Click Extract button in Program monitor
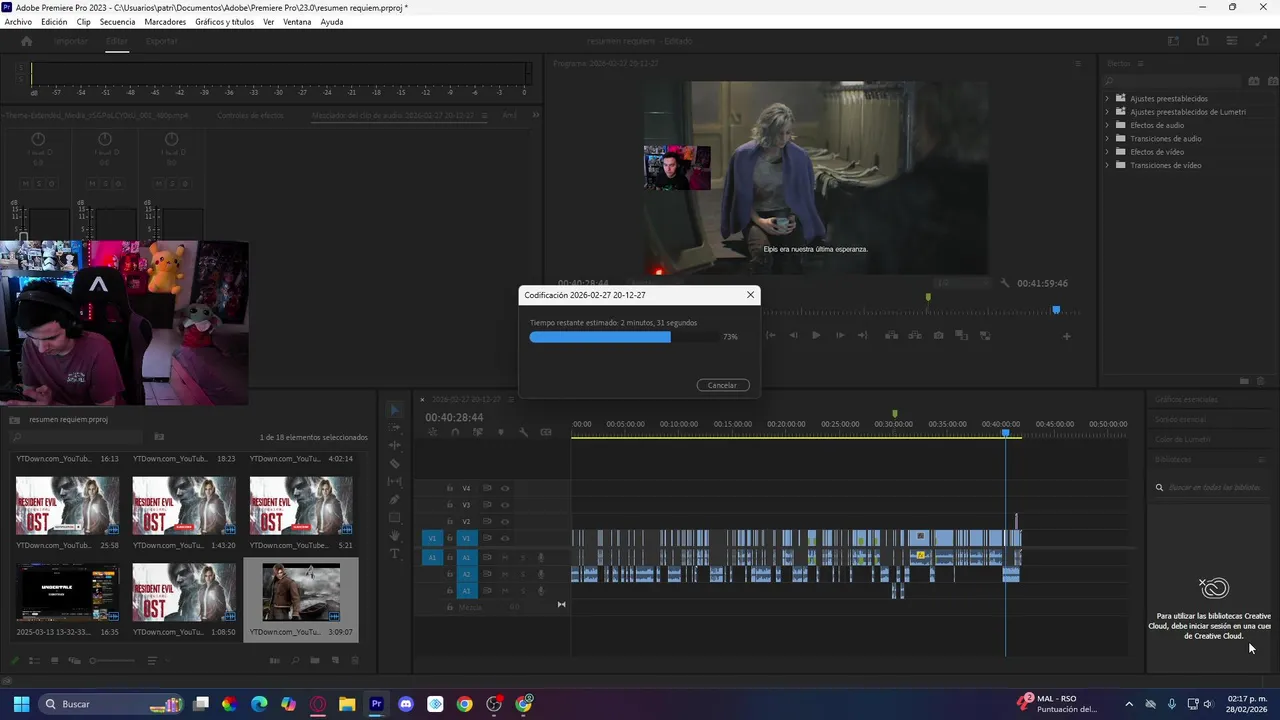Screen dimensions: 1280x720 [914, 336]
